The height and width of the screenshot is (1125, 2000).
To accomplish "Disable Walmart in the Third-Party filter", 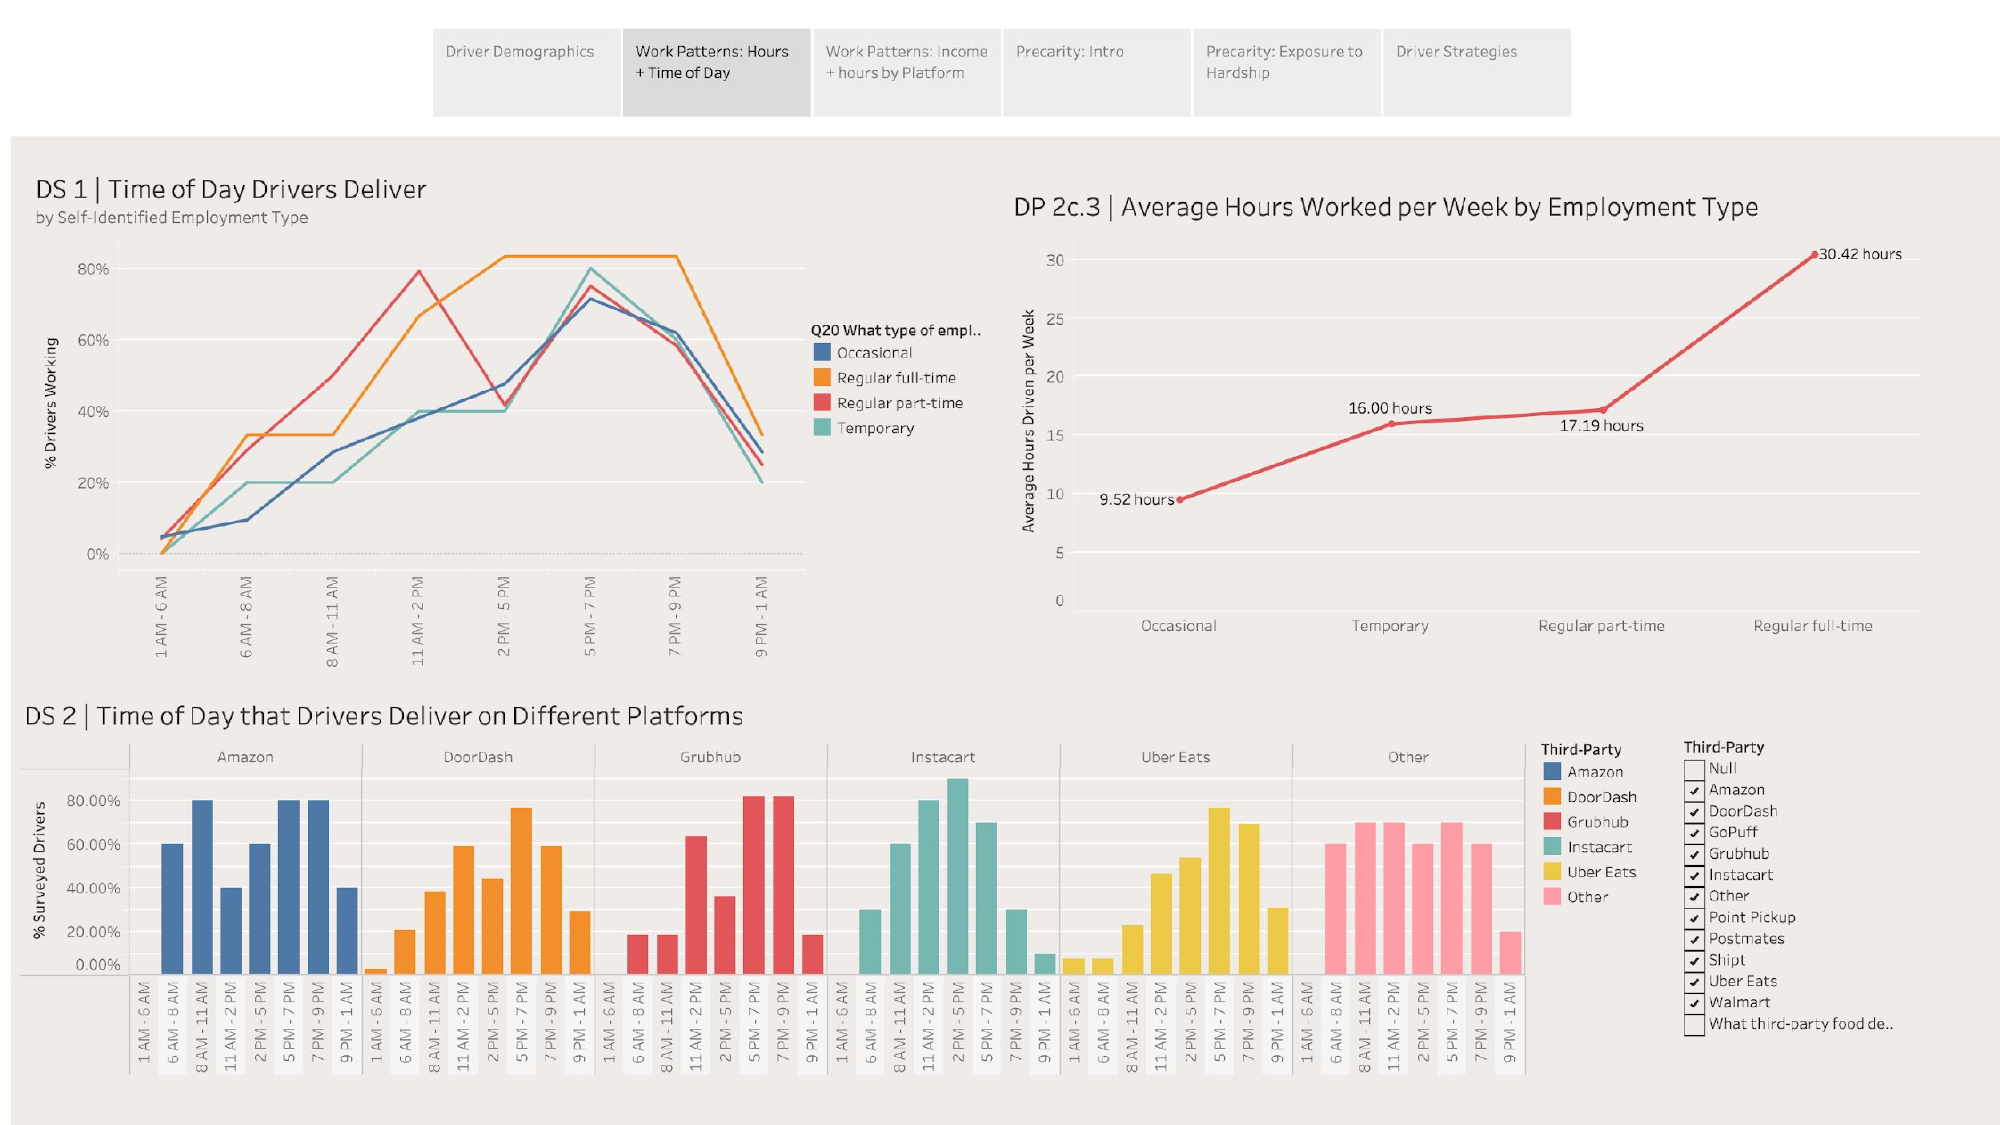I will point(1691,1001).
